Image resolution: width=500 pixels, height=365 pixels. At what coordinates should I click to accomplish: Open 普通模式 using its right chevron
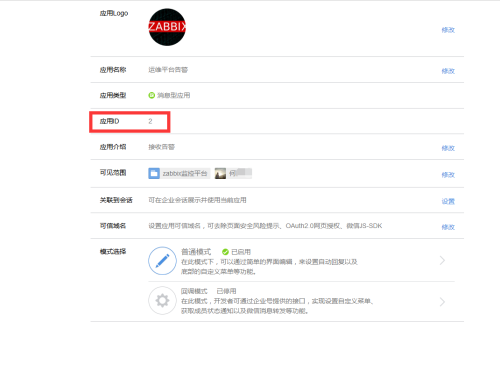(442, 260)
